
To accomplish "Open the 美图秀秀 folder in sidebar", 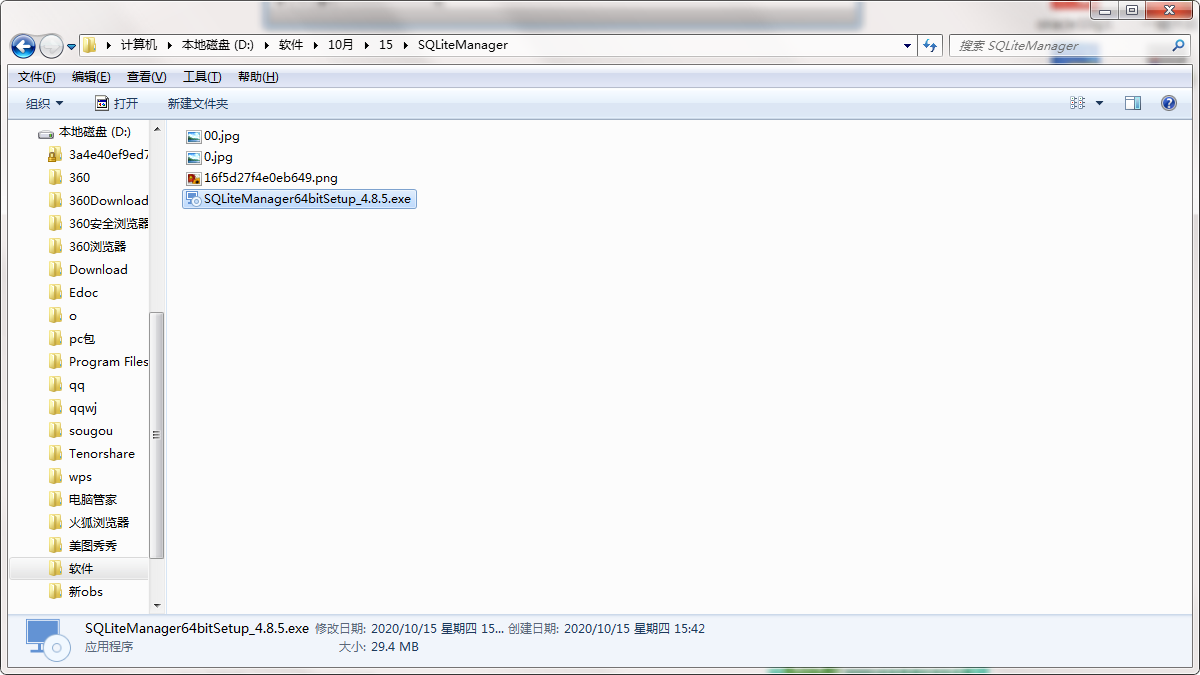I will 82,545.
